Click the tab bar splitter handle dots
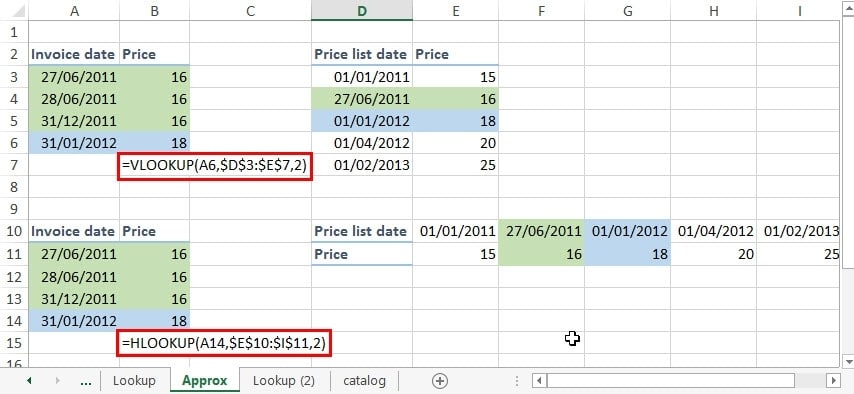The image size is (854, 394). tap(517, 380)
